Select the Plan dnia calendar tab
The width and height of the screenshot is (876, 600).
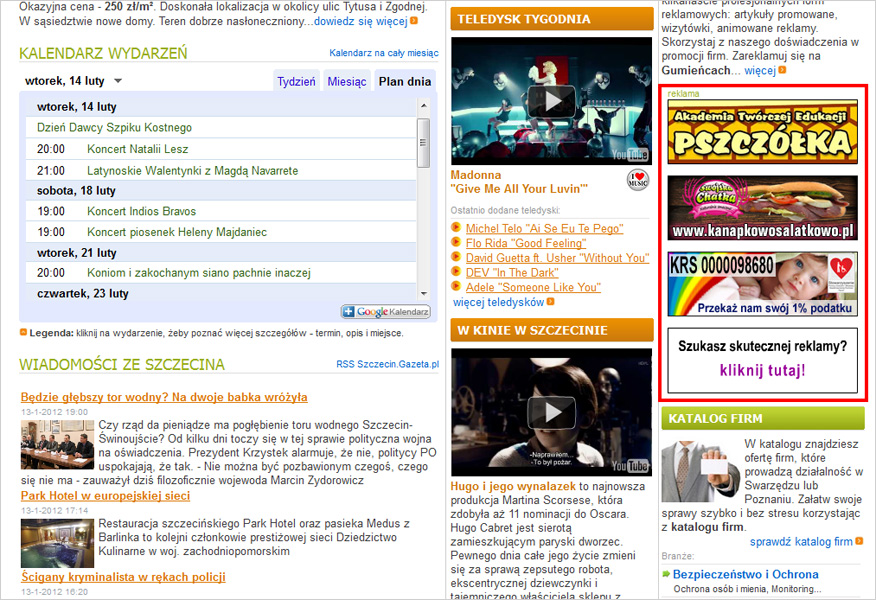(x=404, y=82)
